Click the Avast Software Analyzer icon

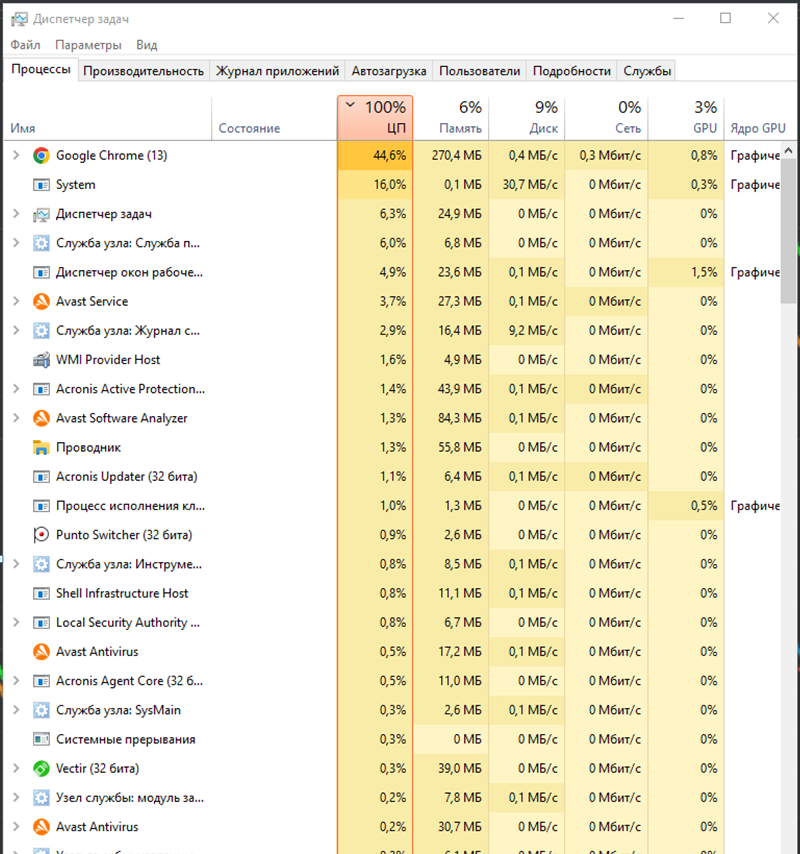[x=41, y=419]
